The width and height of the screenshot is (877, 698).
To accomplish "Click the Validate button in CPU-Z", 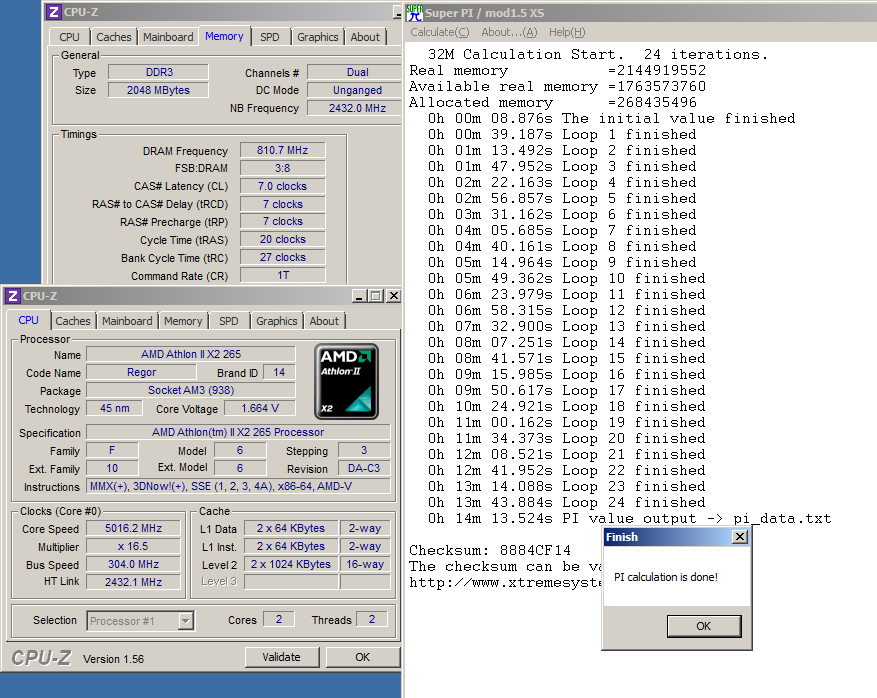I will point(282,657).
